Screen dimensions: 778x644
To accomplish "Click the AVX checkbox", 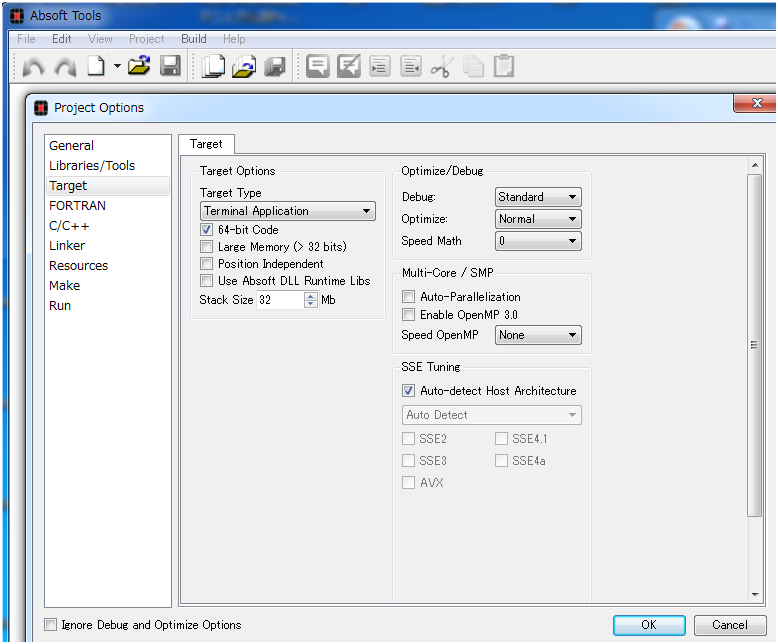I will 408,483.
